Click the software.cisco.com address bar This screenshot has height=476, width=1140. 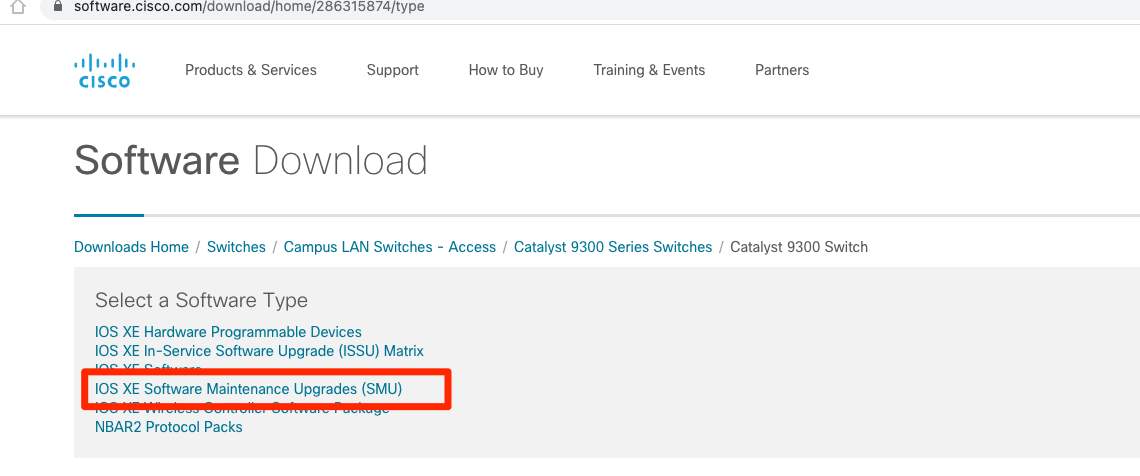[250, 7]
